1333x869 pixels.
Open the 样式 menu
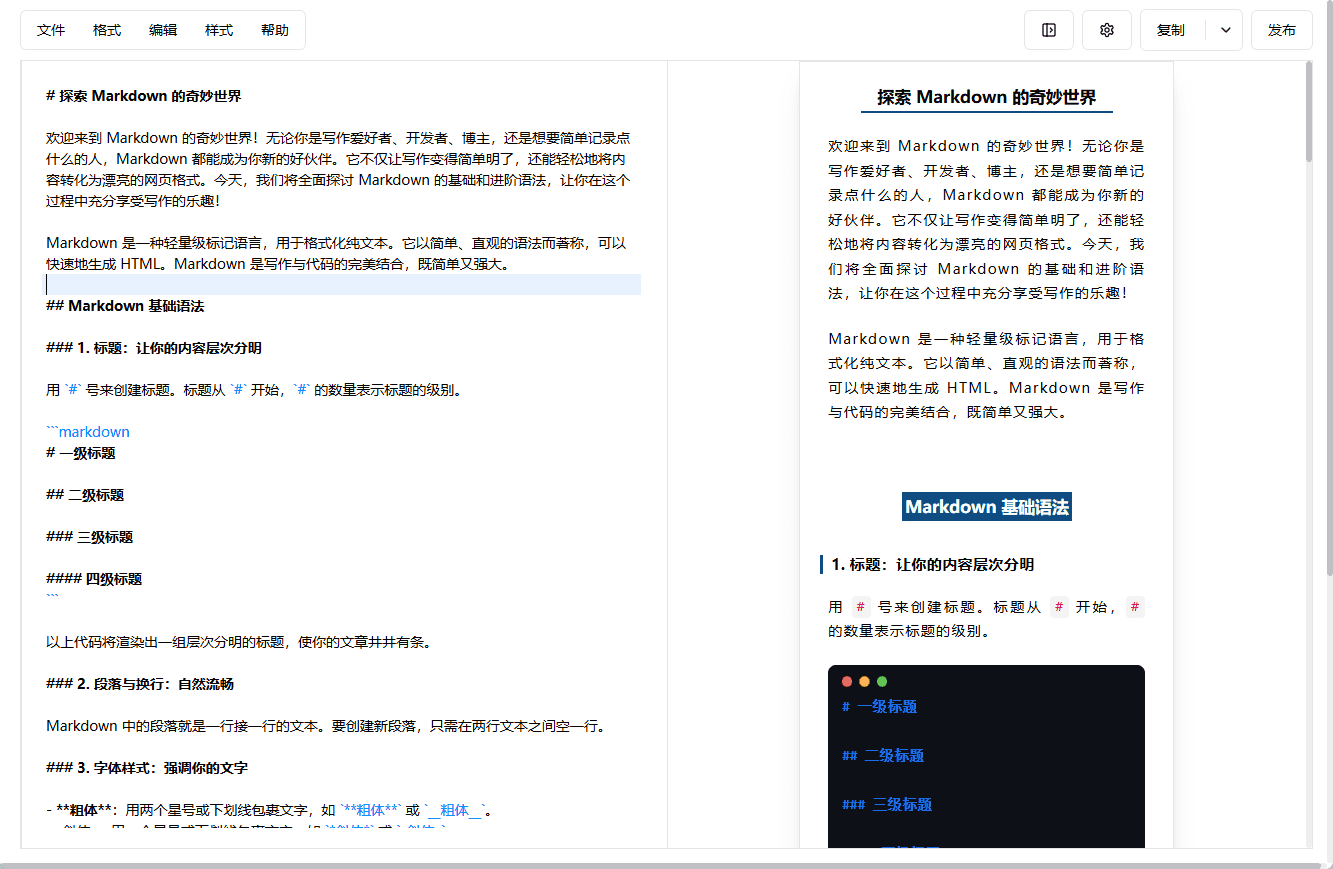coord(219,30)
